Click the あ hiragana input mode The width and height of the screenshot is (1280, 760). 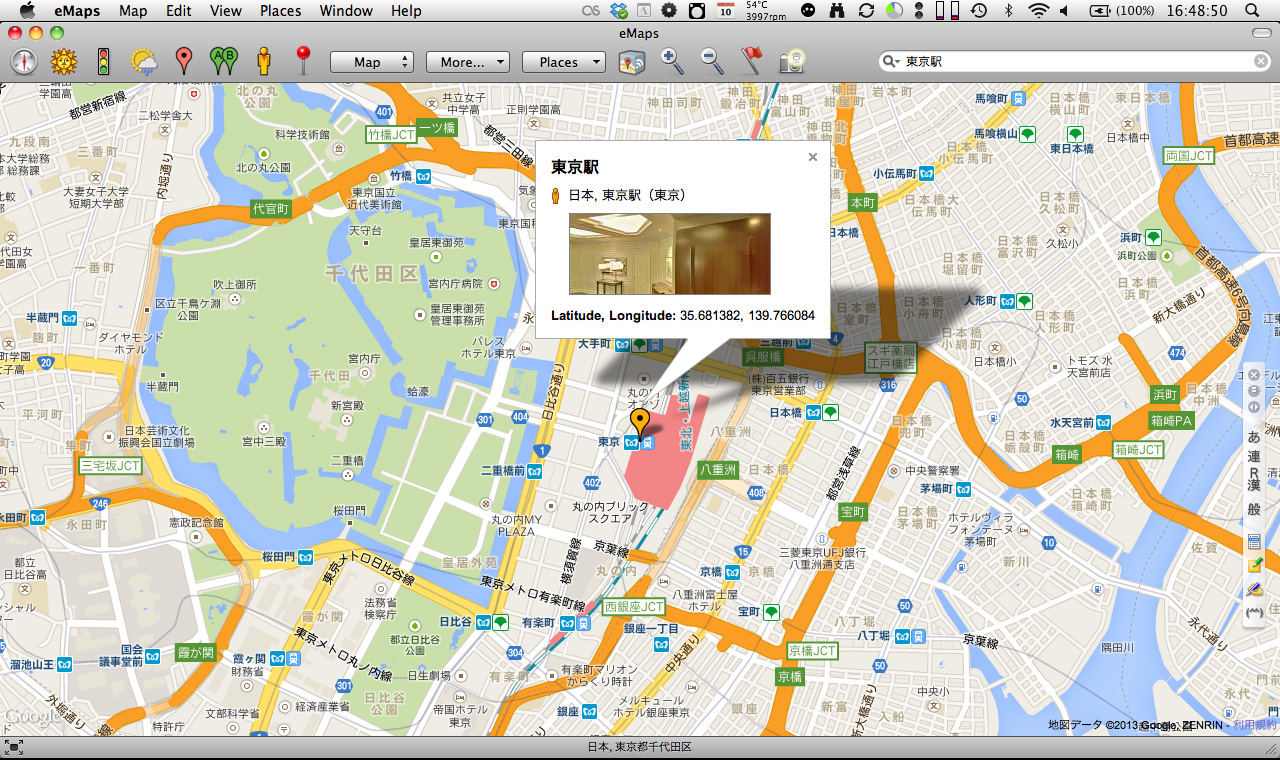coord(1254,438)
